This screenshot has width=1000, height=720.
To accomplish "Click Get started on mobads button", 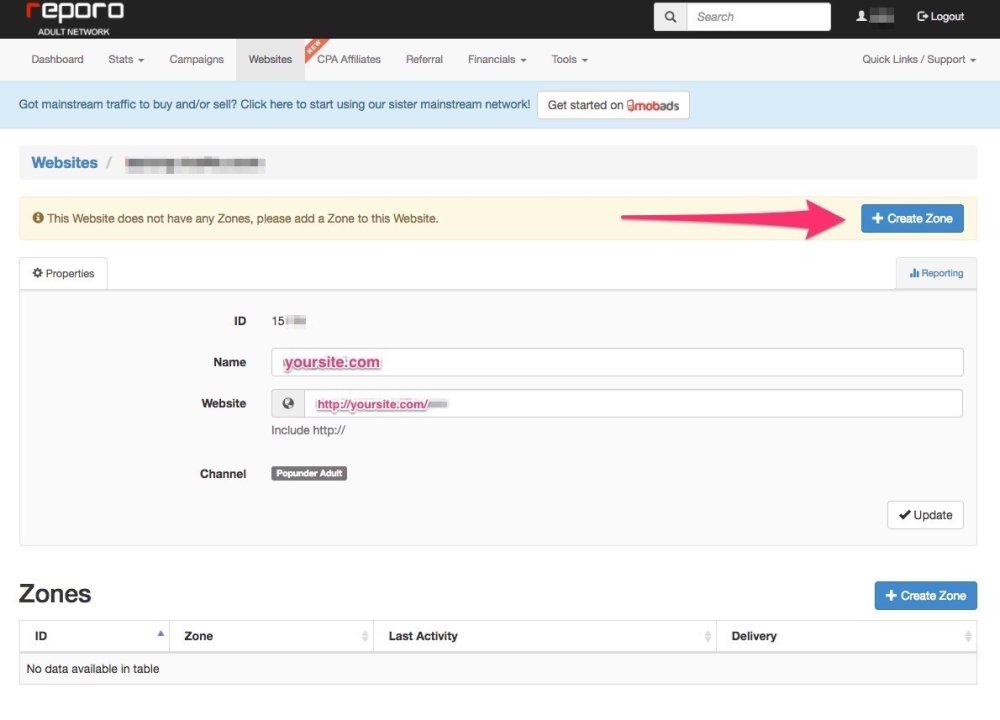I will [613, 105].
